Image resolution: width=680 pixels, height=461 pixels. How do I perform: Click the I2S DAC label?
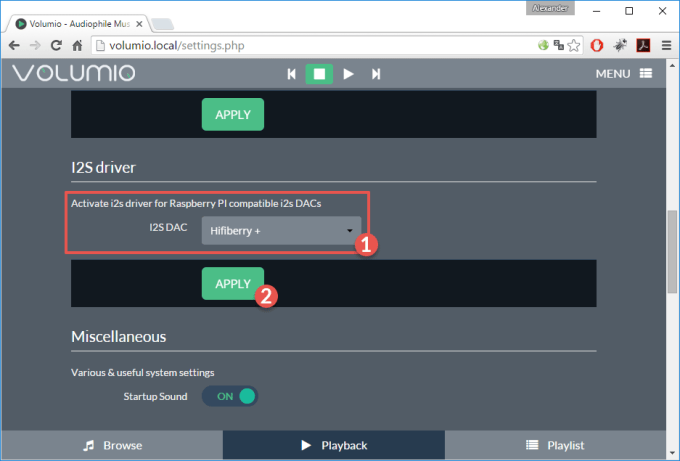coord(168,227)
